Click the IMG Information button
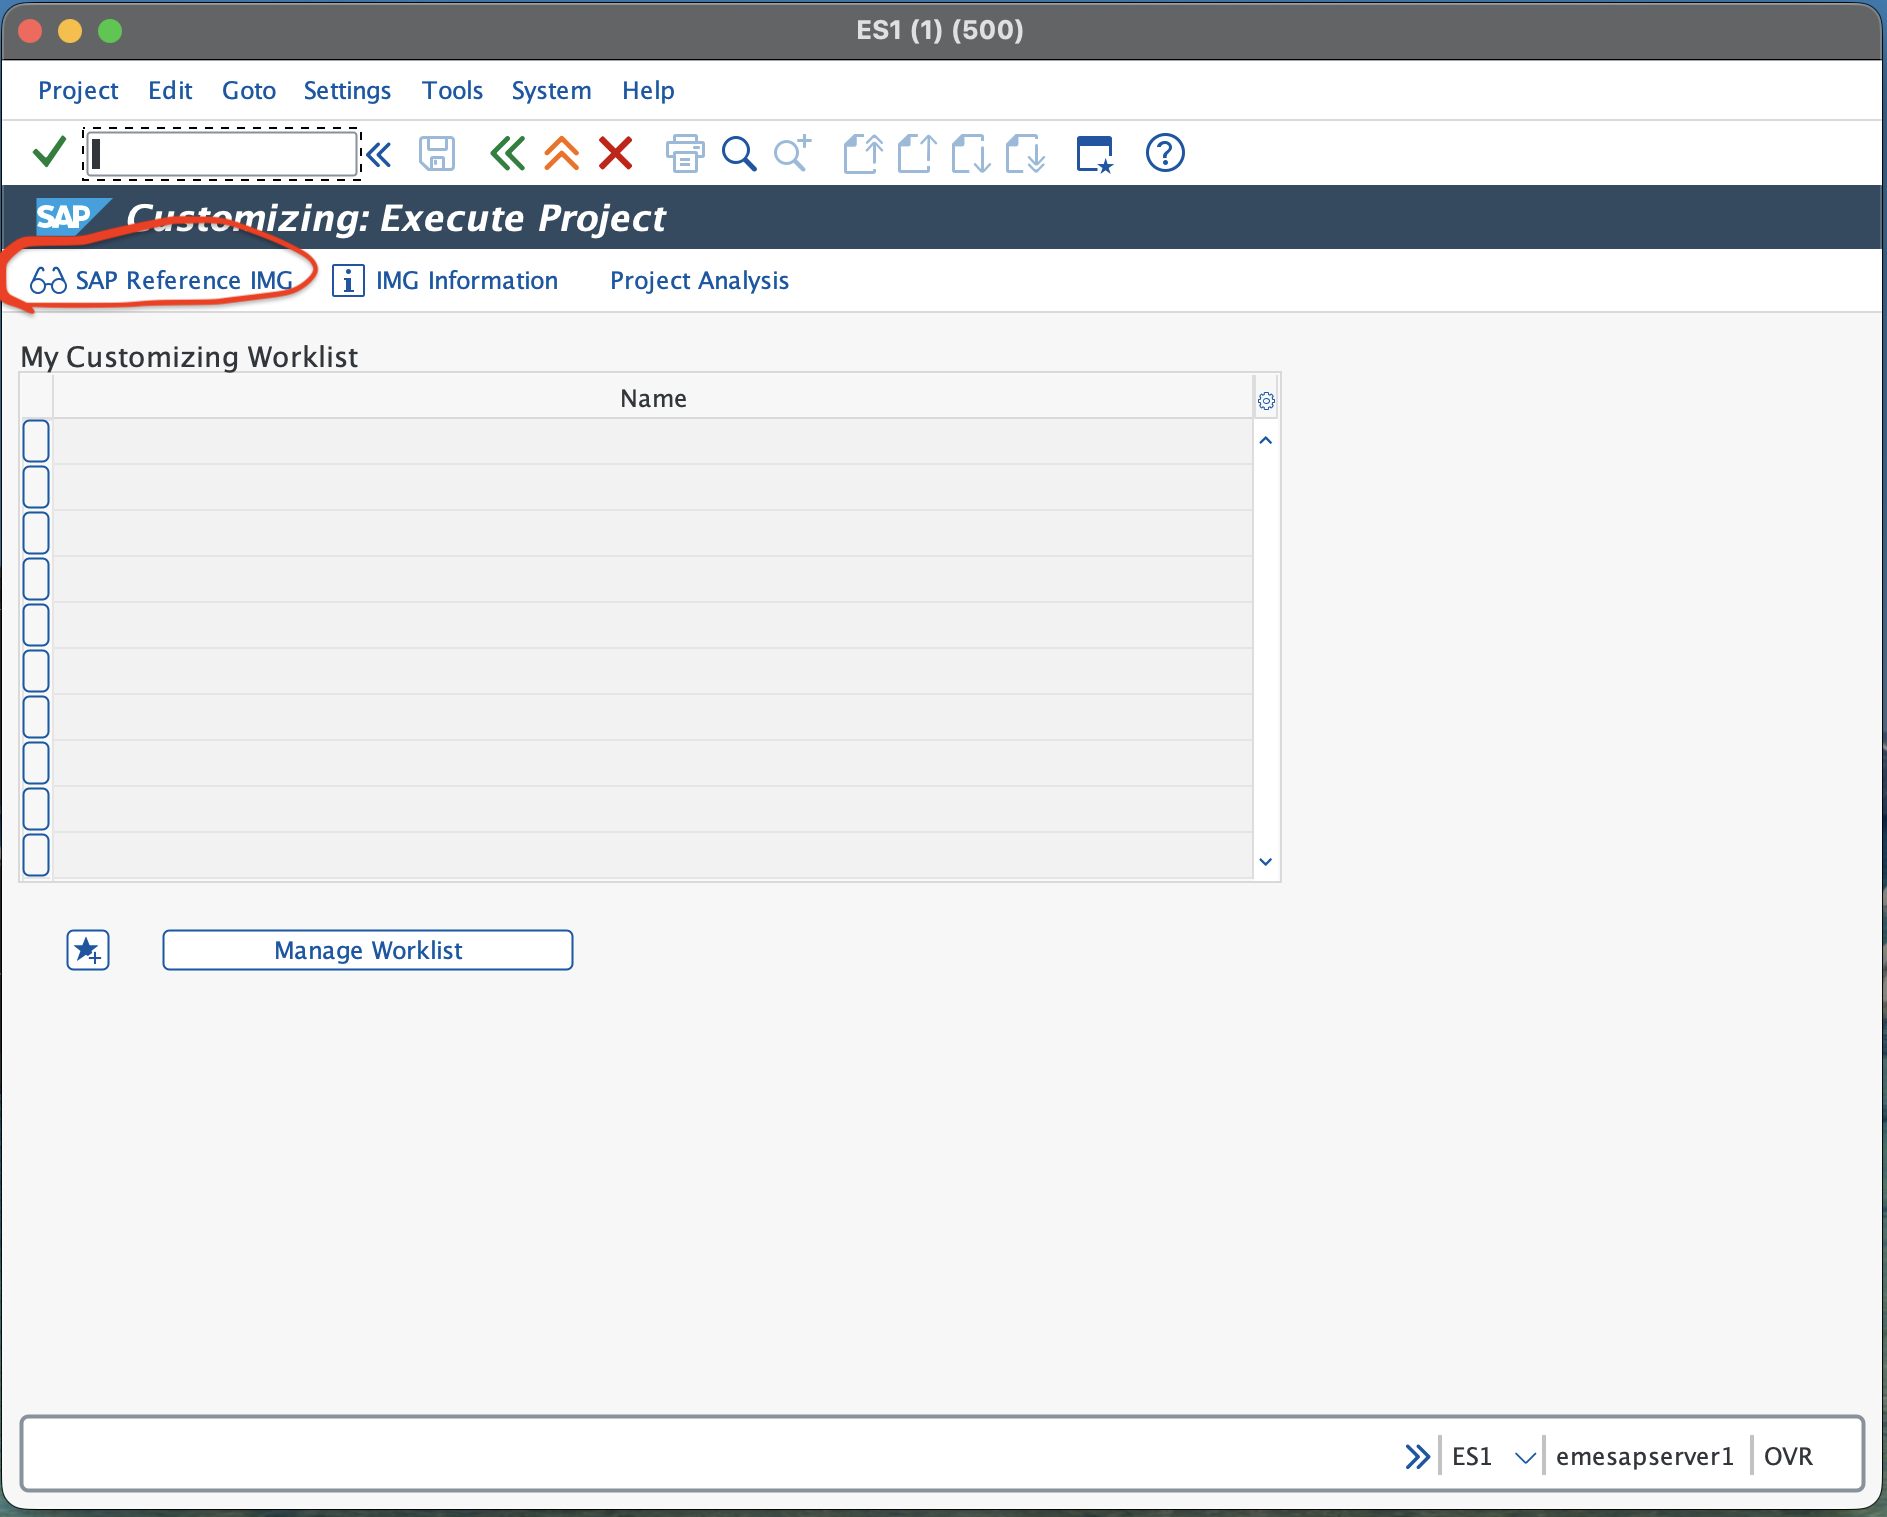This screenshot has height=1517, width=1887. point(445,281)
